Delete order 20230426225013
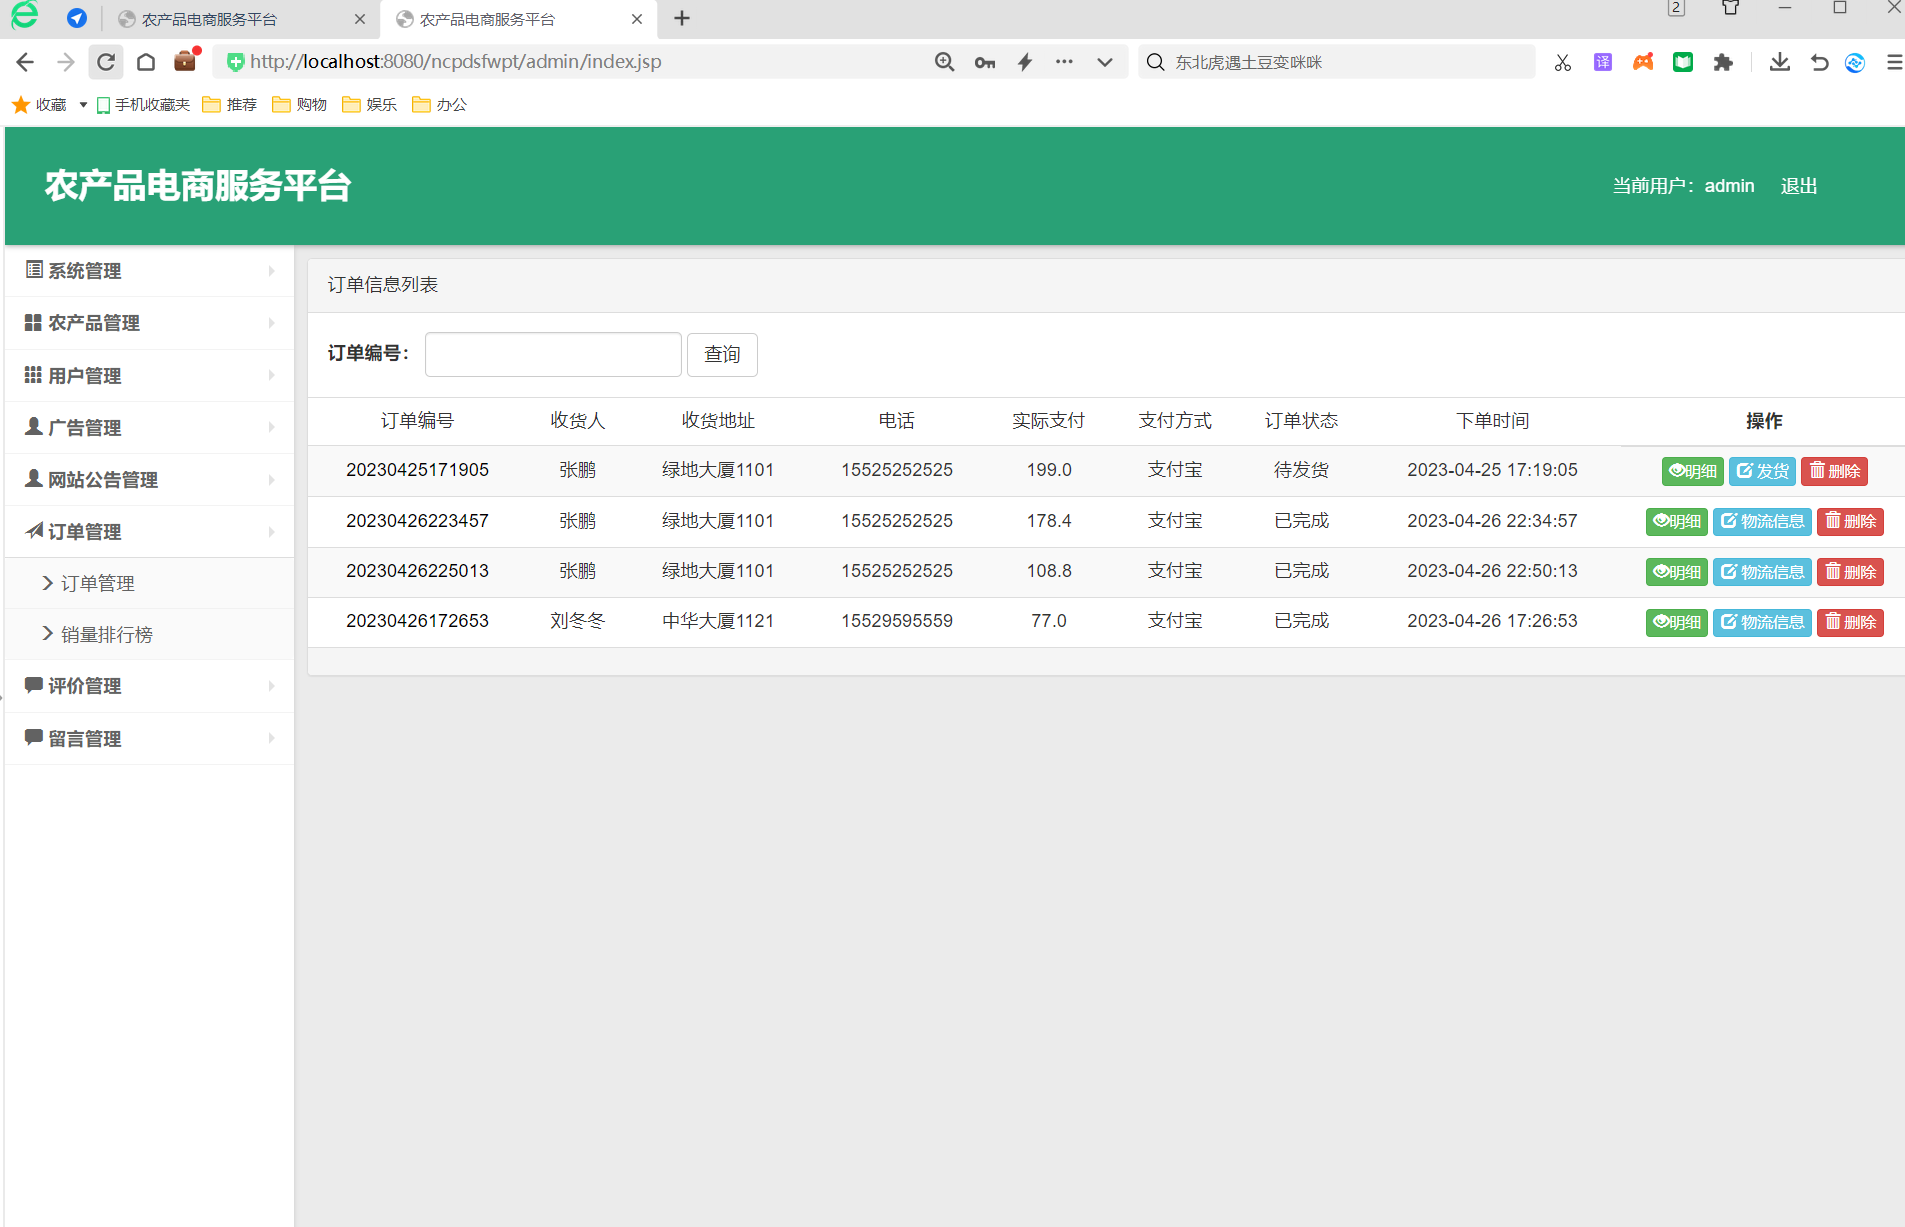The width and height of the screenshot is (1905, 1227). 1850,572
